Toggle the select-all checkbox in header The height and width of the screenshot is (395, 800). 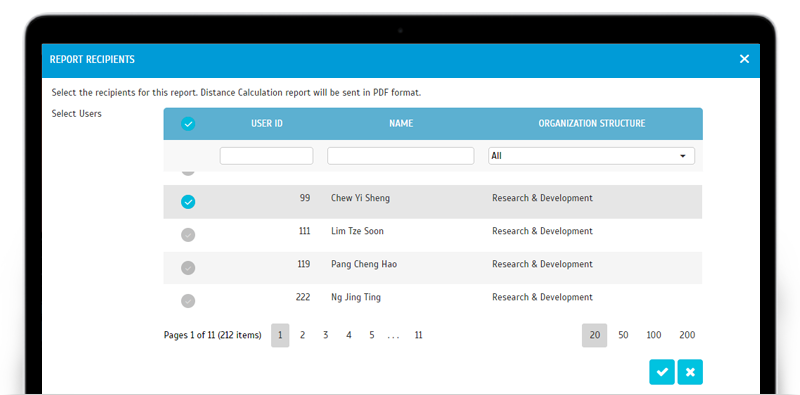click(188, 124)
